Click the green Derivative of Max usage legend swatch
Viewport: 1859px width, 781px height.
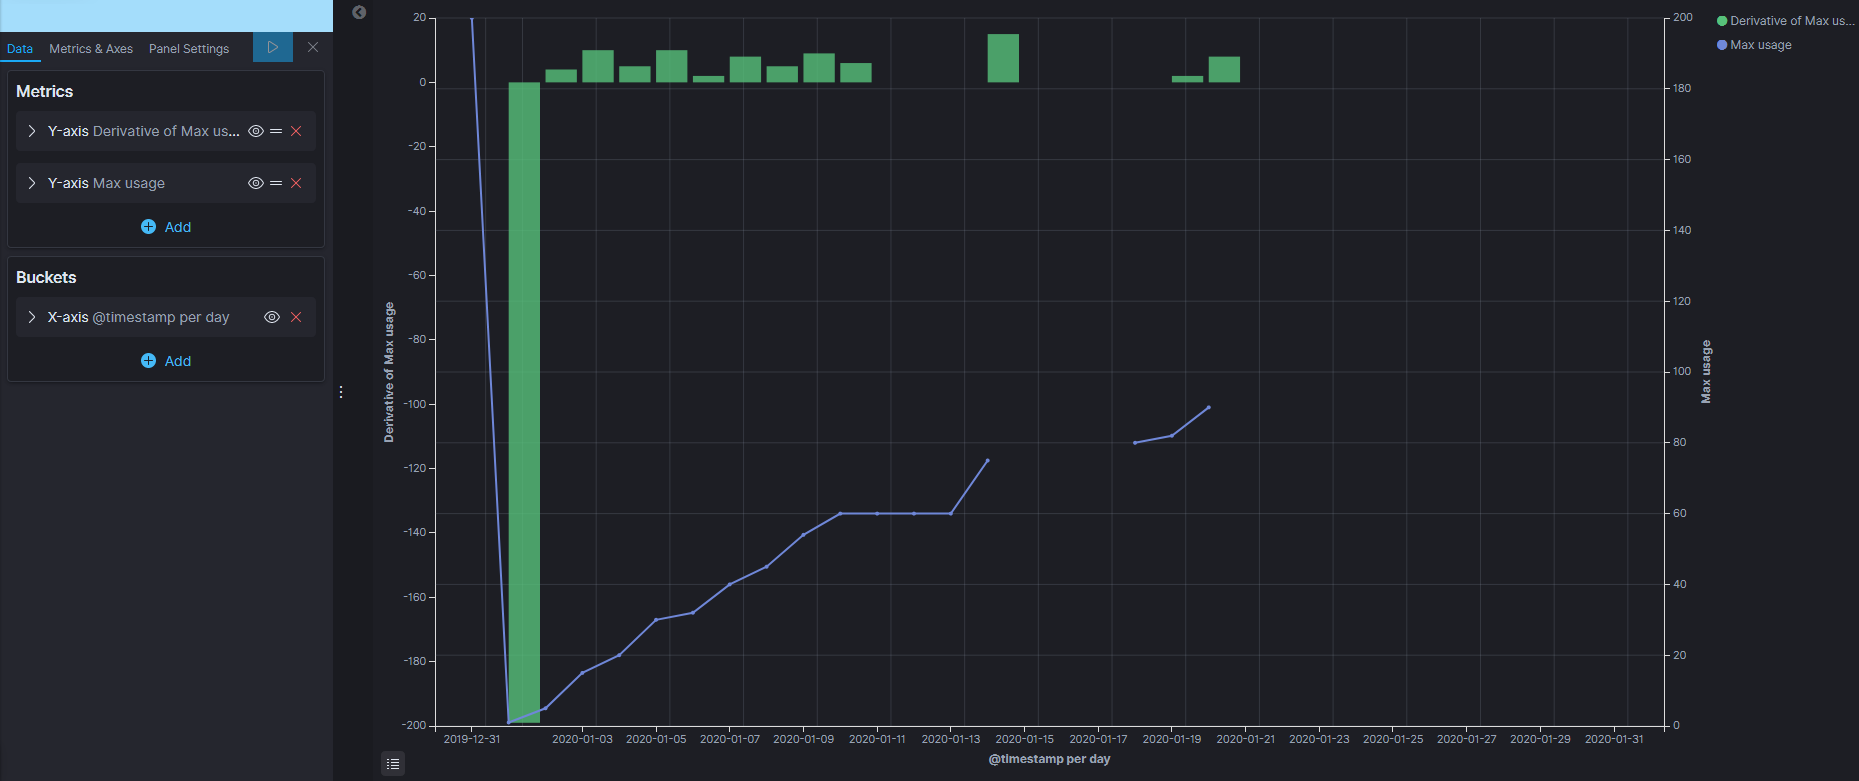(x=1722, y=21)
